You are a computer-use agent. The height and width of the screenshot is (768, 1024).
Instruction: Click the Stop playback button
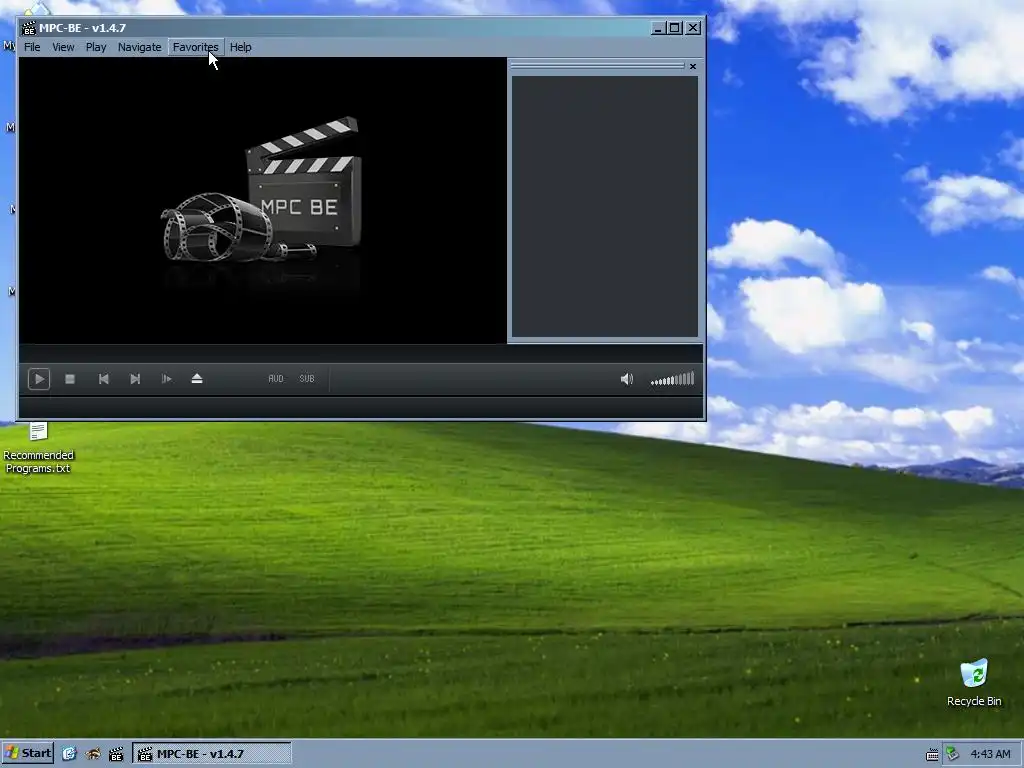pyautogui.click(x=70, y=379)
